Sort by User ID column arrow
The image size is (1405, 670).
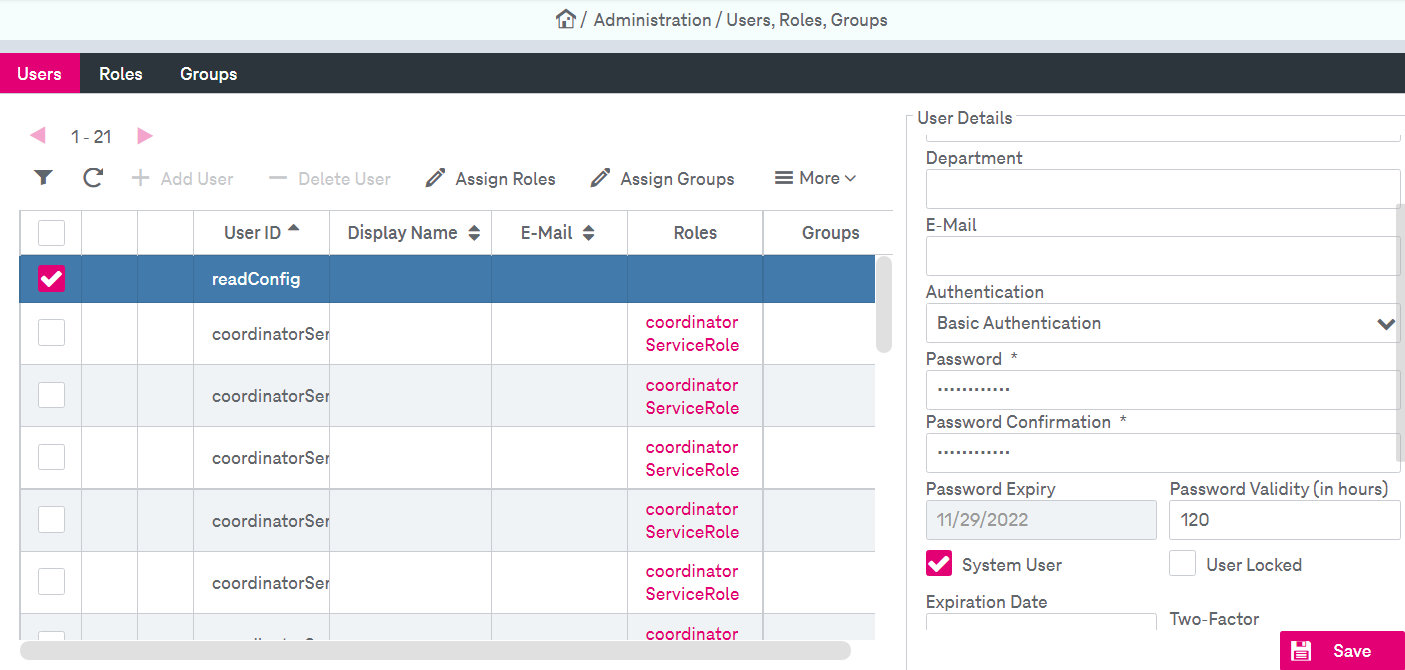tap(293, 228)
